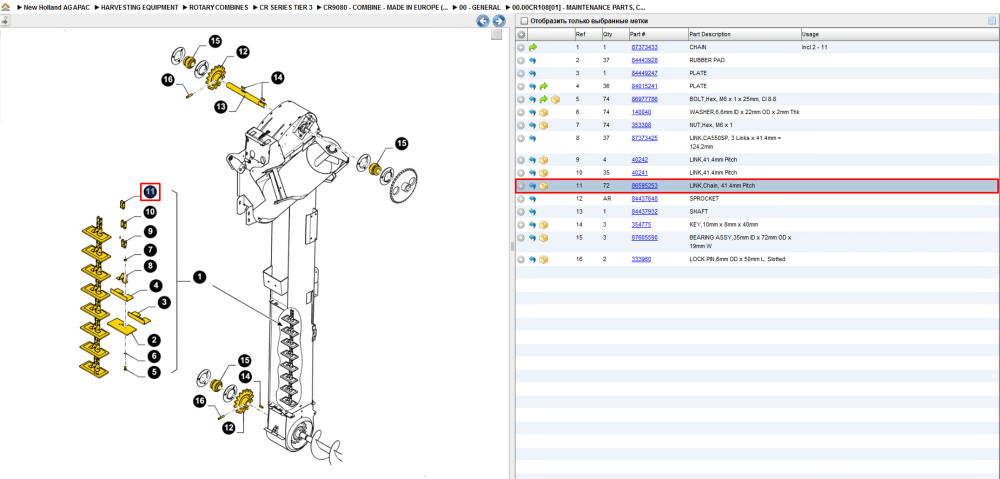The height and width of the screenshot is (479, 1000).
Task: Select callout 9 in the diagram
Action: [x=149, y=232]
